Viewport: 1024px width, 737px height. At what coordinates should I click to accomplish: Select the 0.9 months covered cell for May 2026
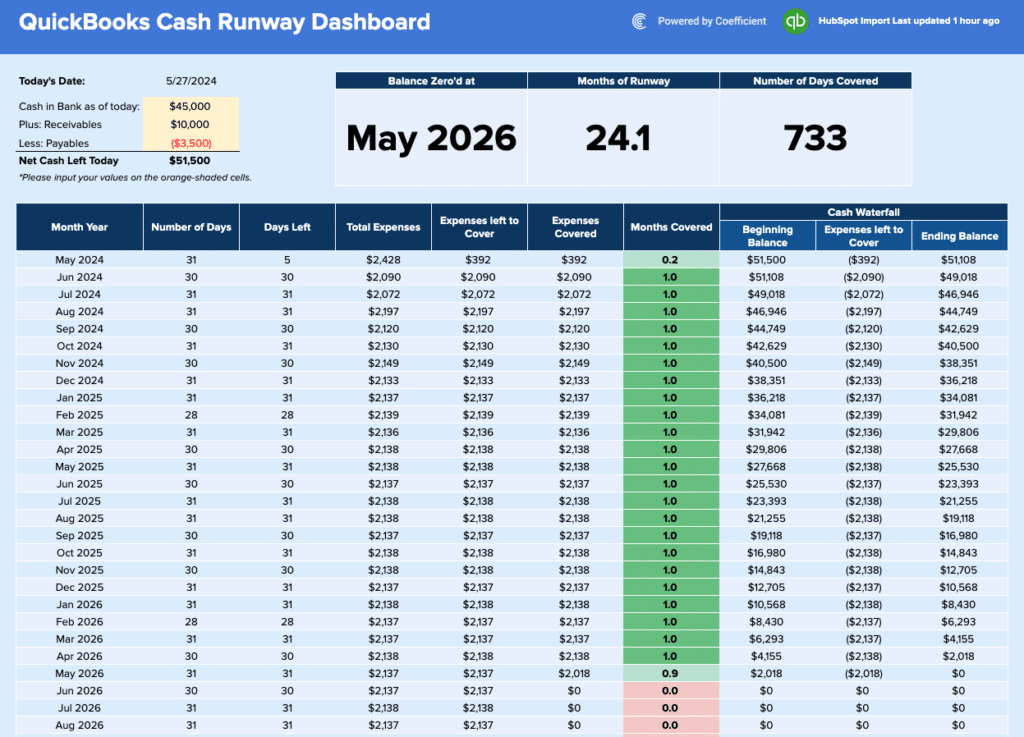(671, 673)
